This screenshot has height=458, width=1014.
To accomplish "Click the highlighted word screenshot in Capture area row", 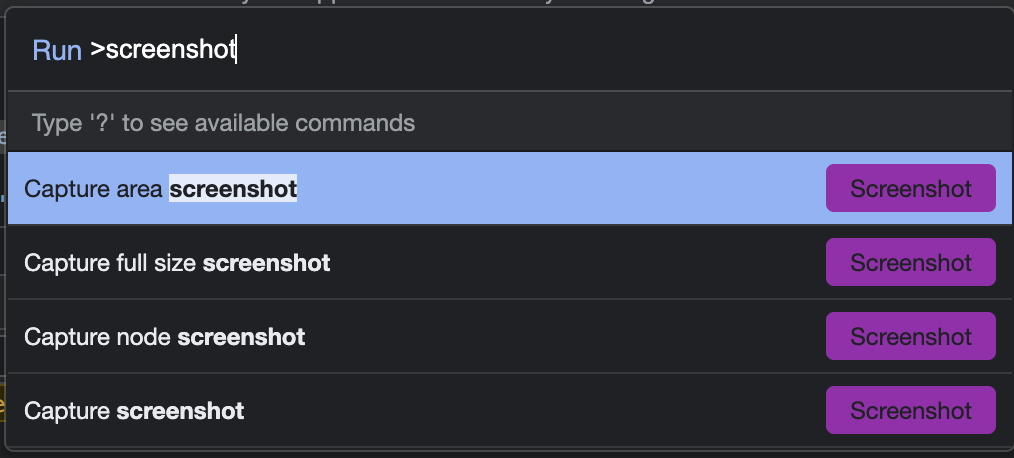I will coord(233,189).
